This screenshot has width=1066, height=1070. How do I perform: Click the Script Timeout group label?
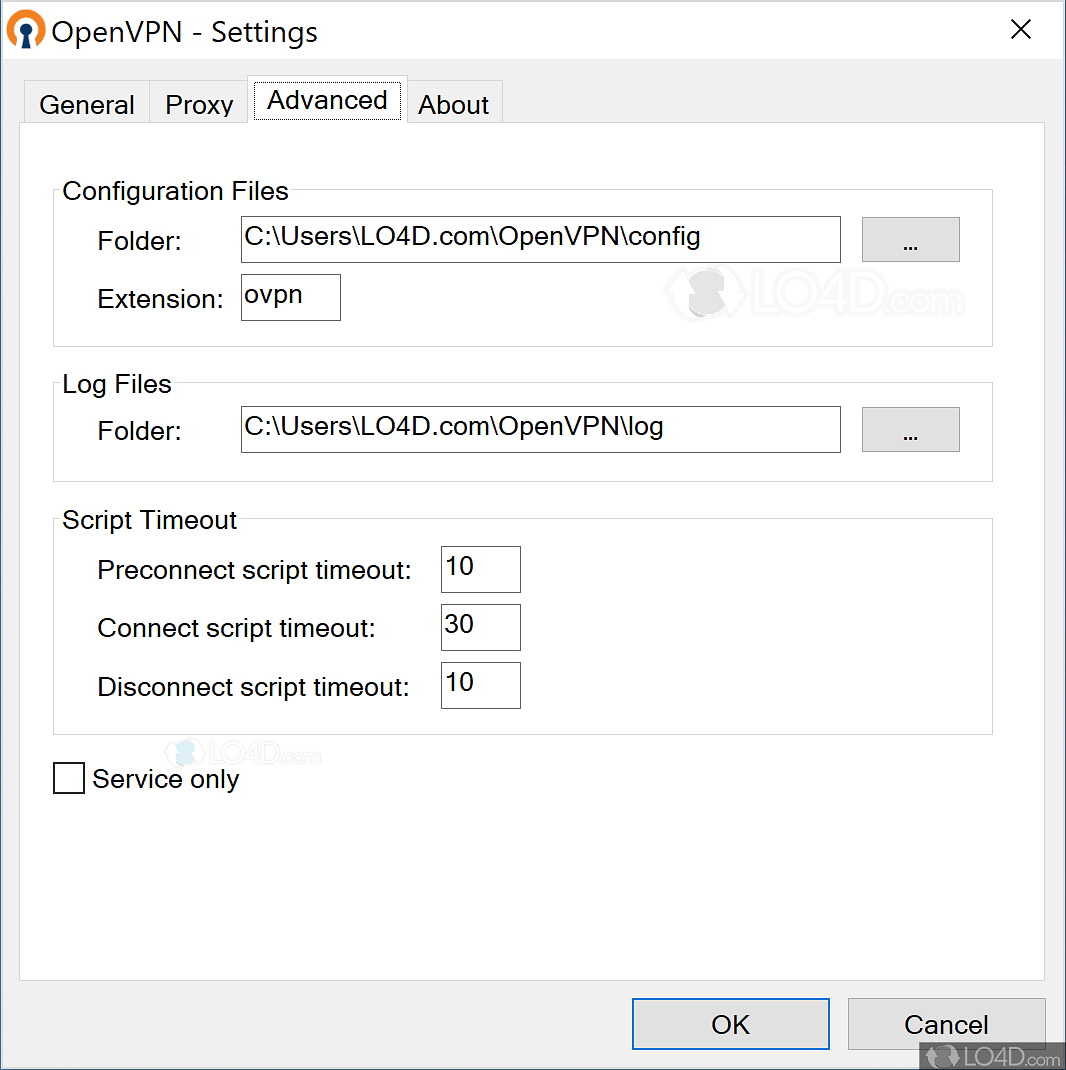[x=149, y=520]
